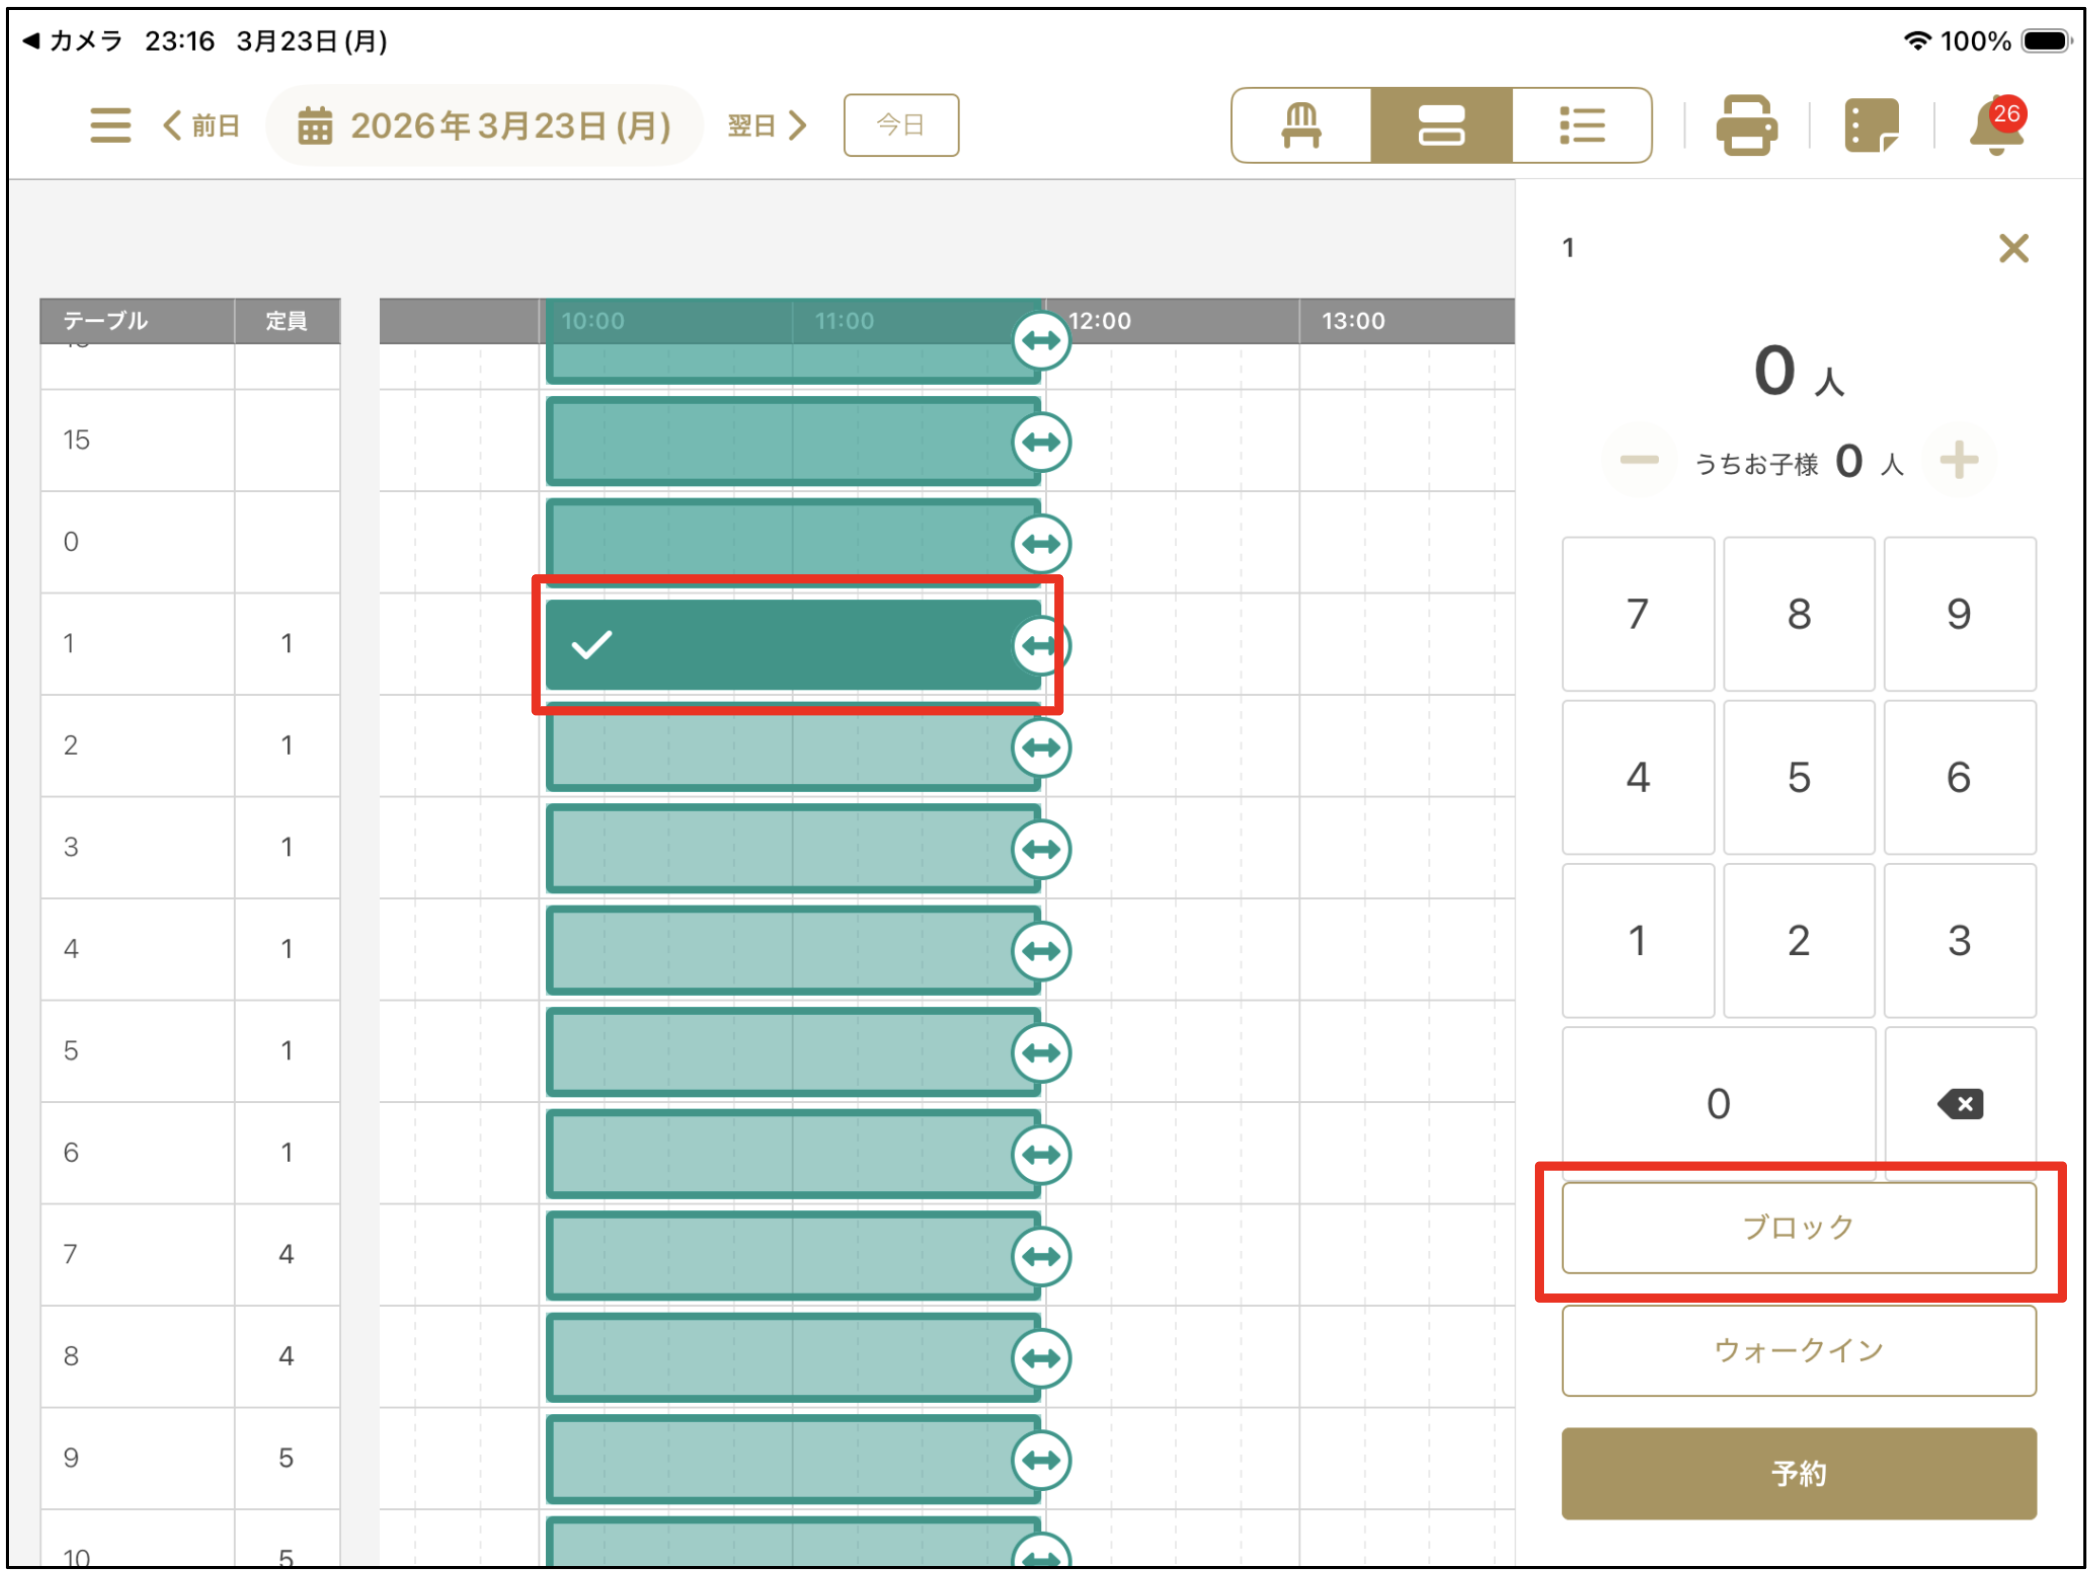Screen dimensions: 2092x1578
Task: Open the print icon
Action: (1745, 125)
